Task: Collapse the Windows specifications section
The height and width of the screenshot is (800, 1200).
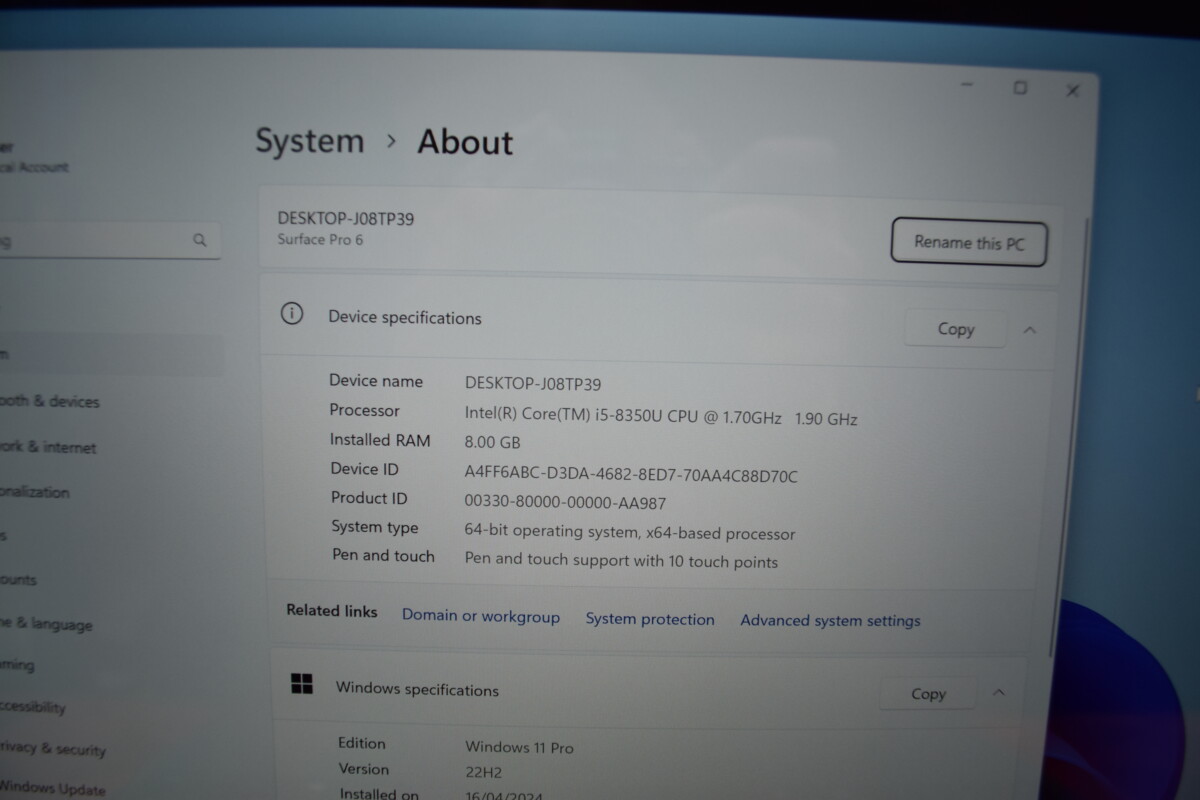Action: click(998, 692)
